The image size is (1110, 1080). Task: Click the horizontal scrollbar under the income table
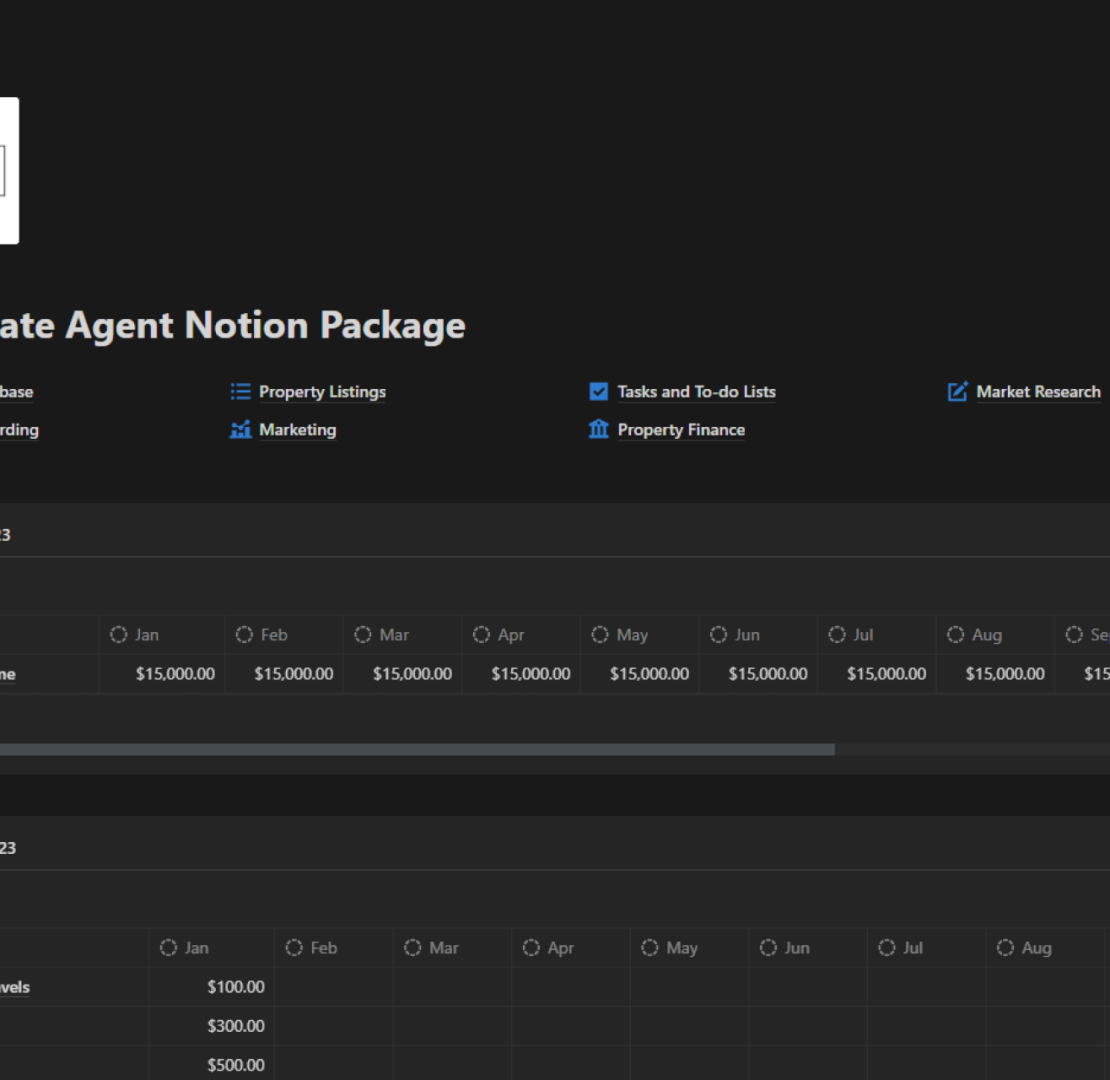coord(417,749)
